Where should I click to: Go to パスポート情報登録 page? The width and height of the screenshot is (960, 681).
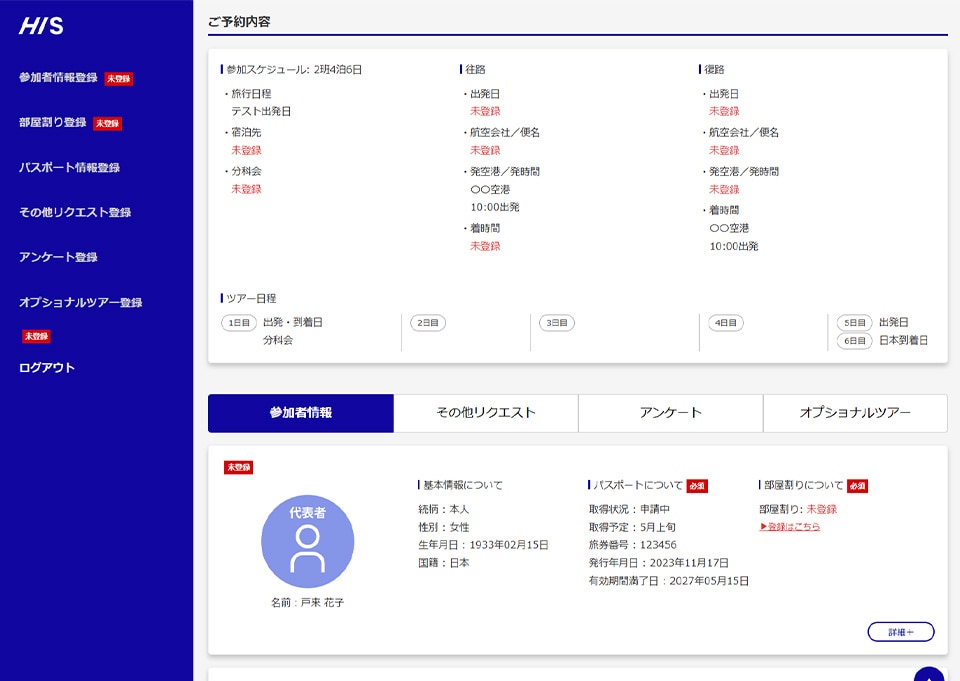click(x=69, y=168)
